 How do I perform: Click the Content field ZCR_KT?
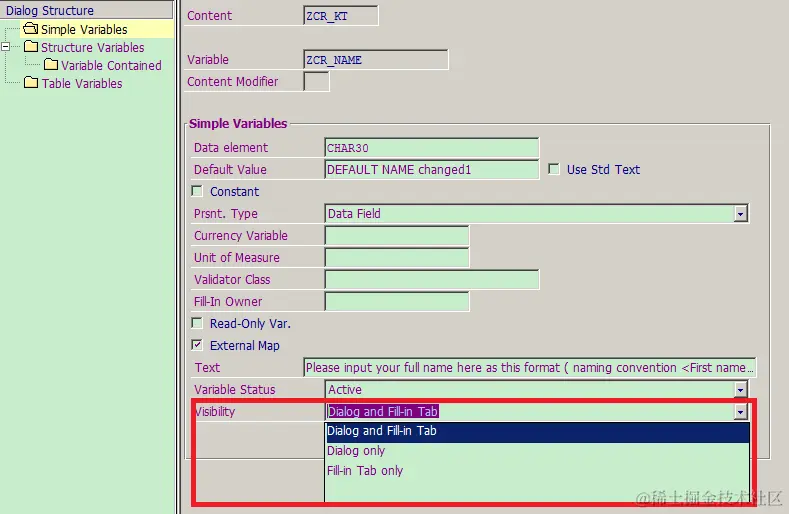341,16
